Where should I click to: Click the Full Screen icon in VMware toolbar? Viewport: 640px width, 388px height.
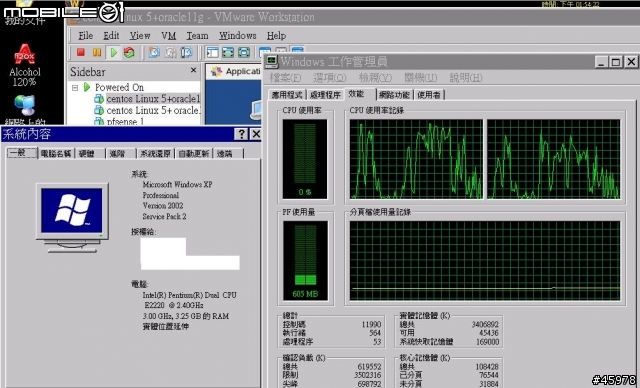[x=228, y=52]
